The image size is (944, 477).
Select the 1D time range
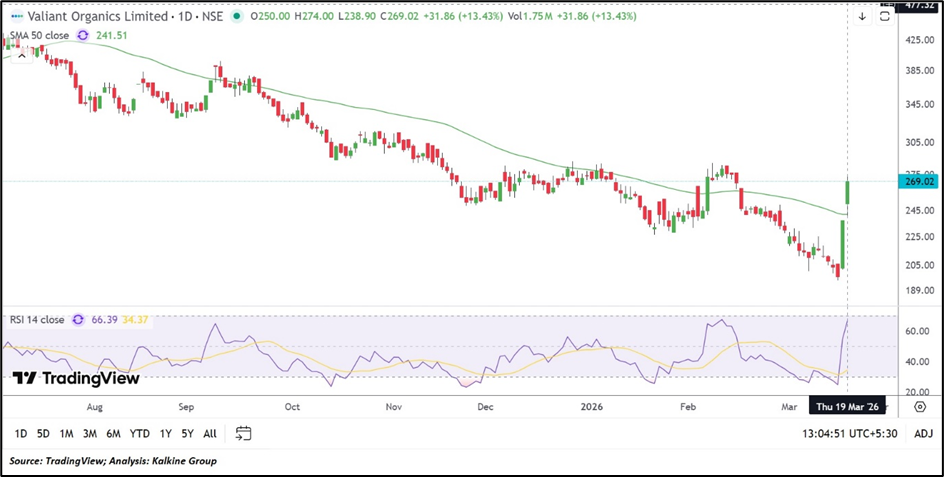coord(21,433)
